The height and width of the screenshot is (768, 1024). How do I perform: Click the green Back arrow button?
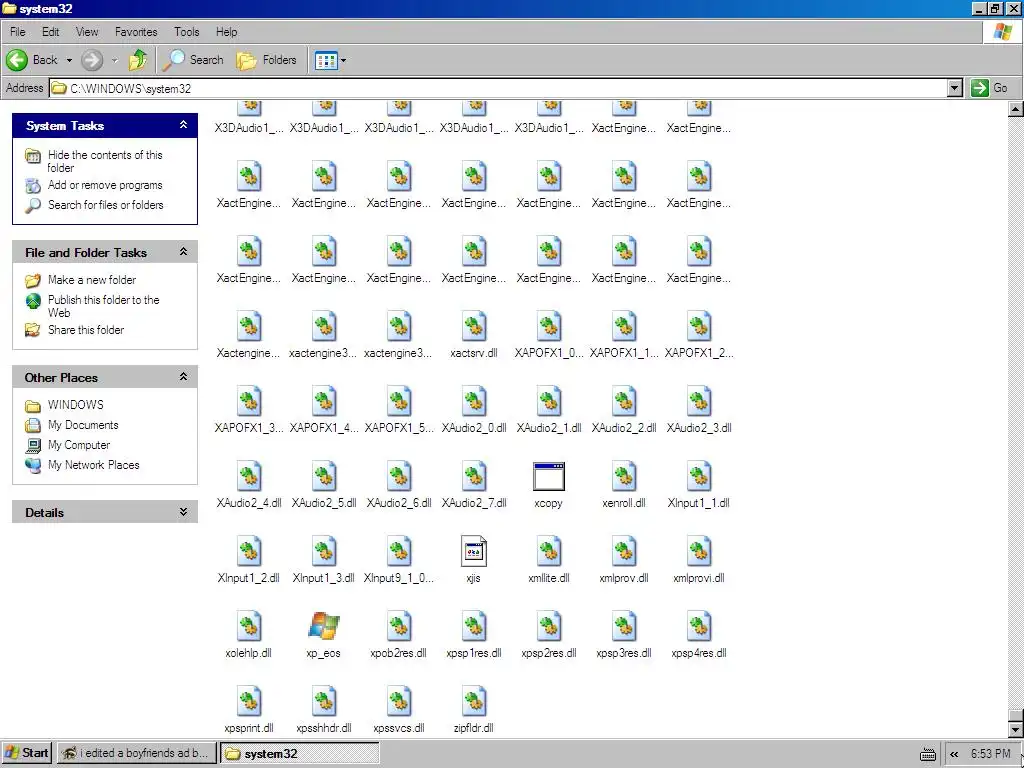click(x=18, y=60)
